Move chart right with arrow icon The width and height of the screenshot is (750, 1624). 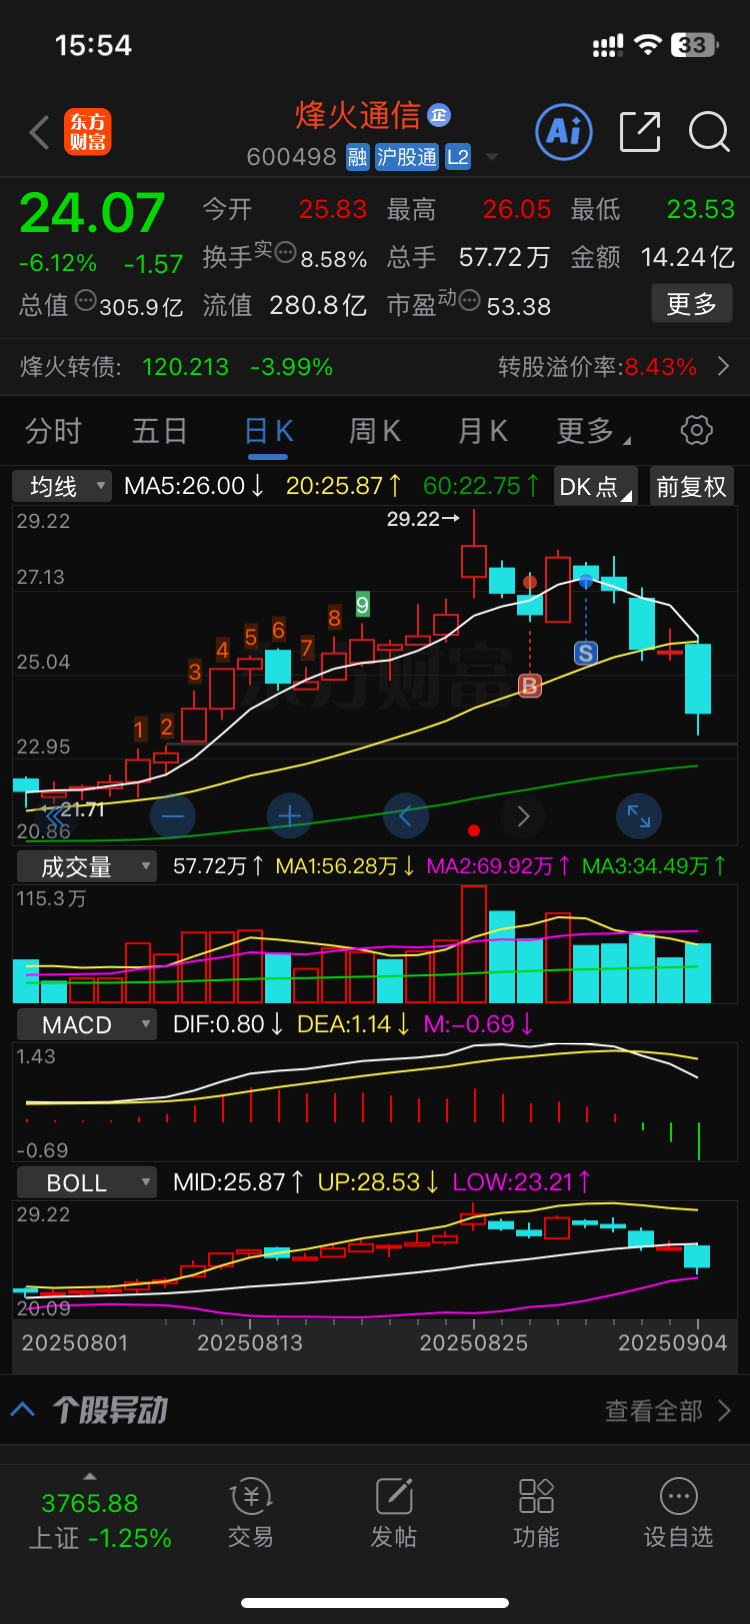(x=523, y=816)
